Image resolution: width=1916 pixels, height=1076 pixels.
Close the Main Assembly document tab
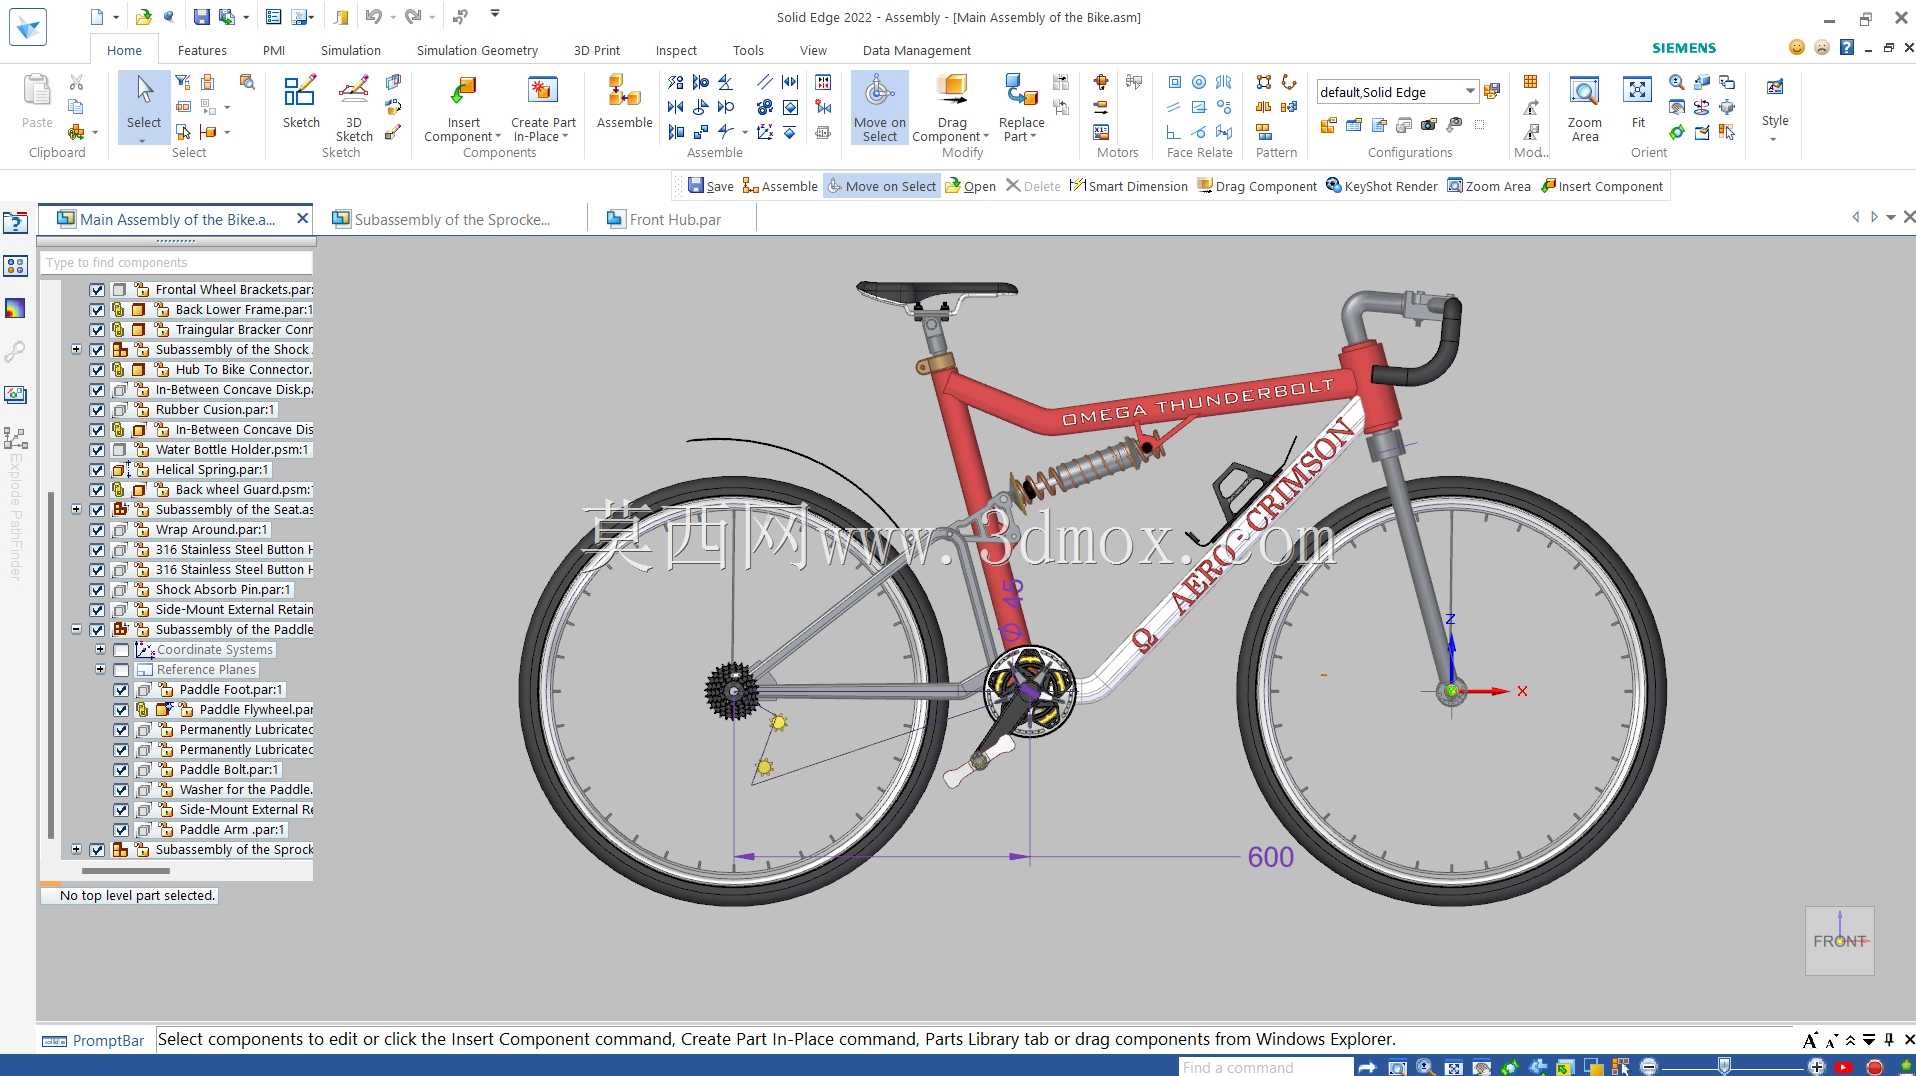302,218
